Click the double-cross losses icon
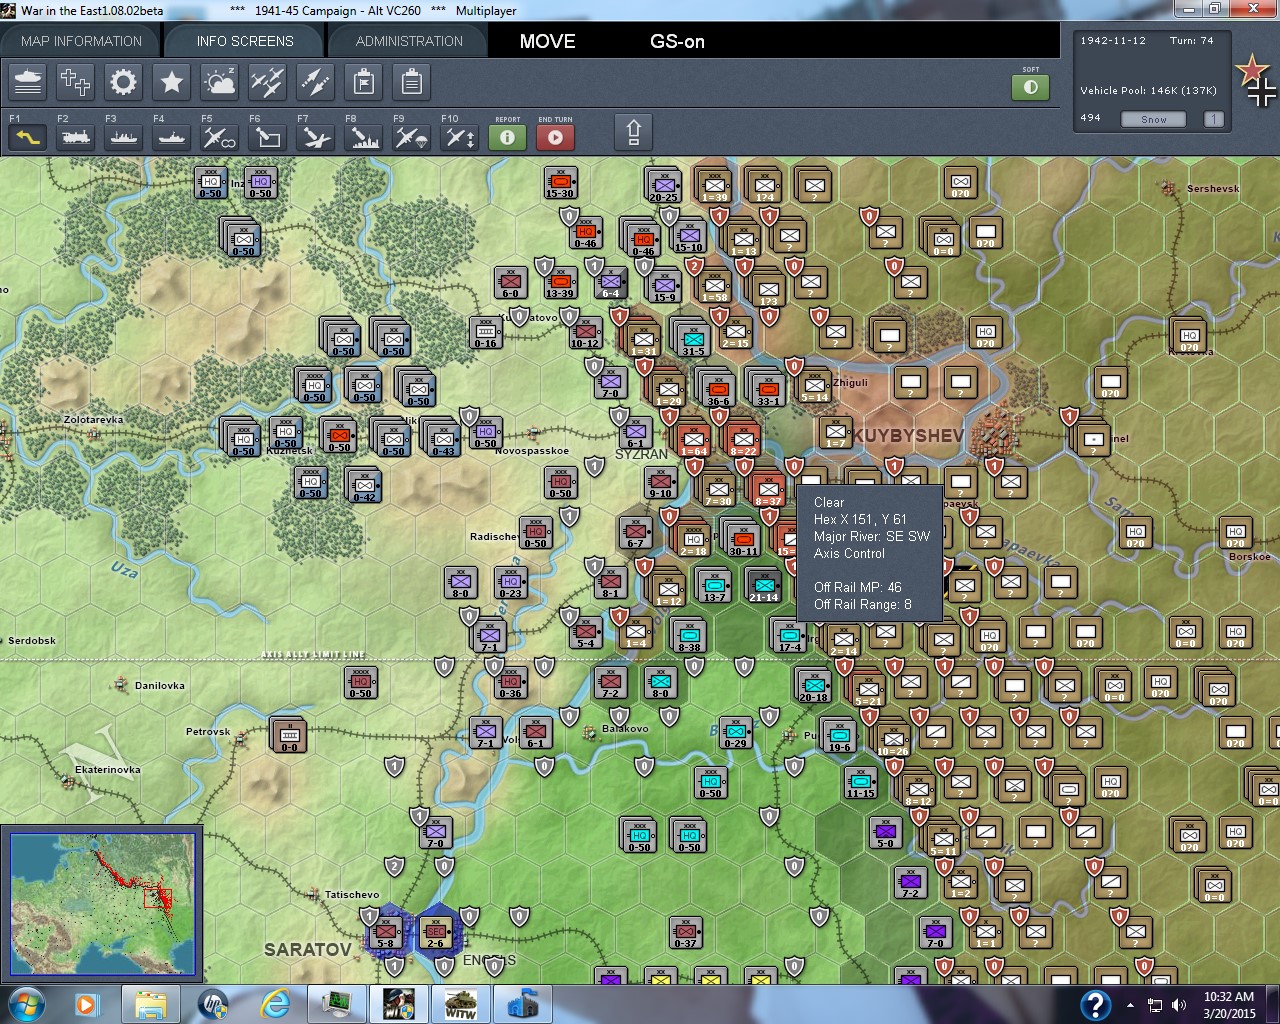The image size is (1280, 1024). (76, 82)
